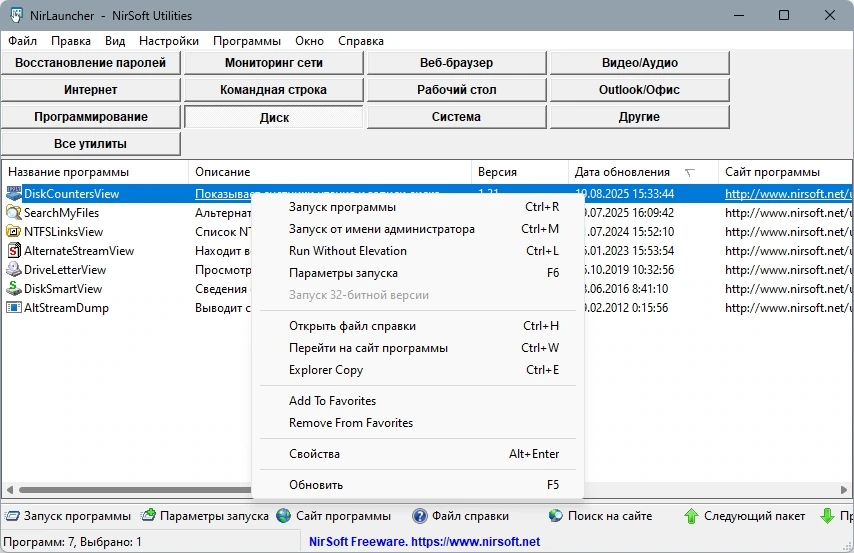Select Explorer Copy menu entry
854x553 pixels.
(418, 370)
